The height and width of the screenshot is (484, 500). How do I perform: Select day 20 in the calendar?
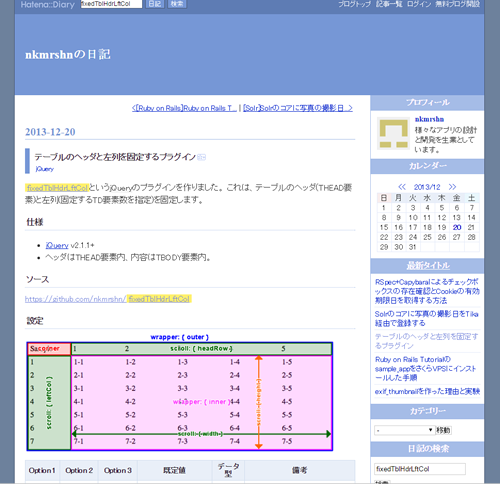(x=457, y=227)
